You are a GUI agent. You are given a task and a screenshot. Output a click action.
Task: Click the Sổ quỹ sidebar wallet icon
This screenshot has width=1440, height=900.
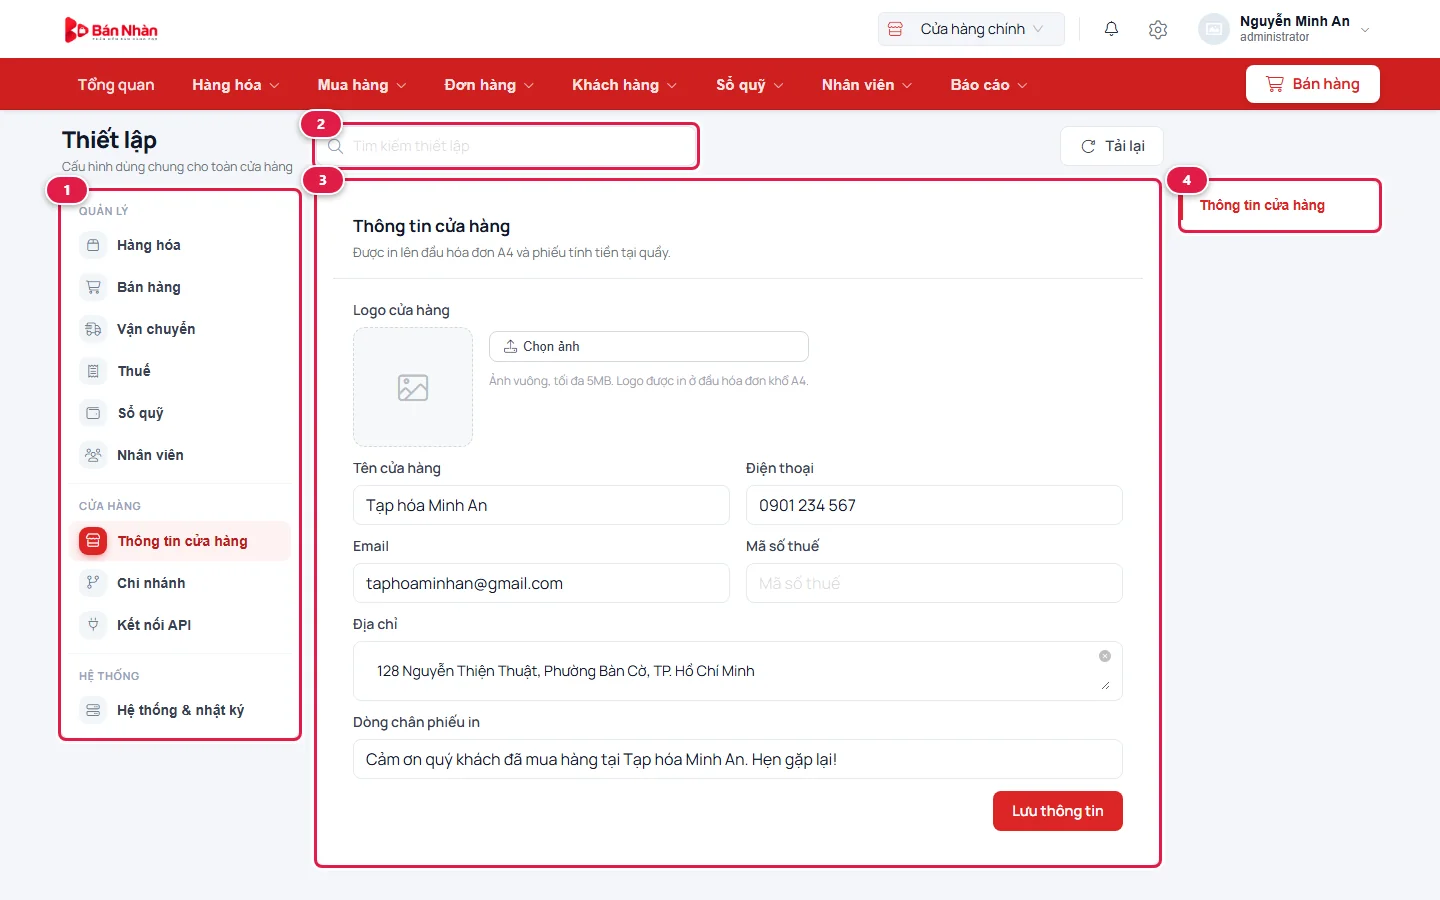[93, 413]
